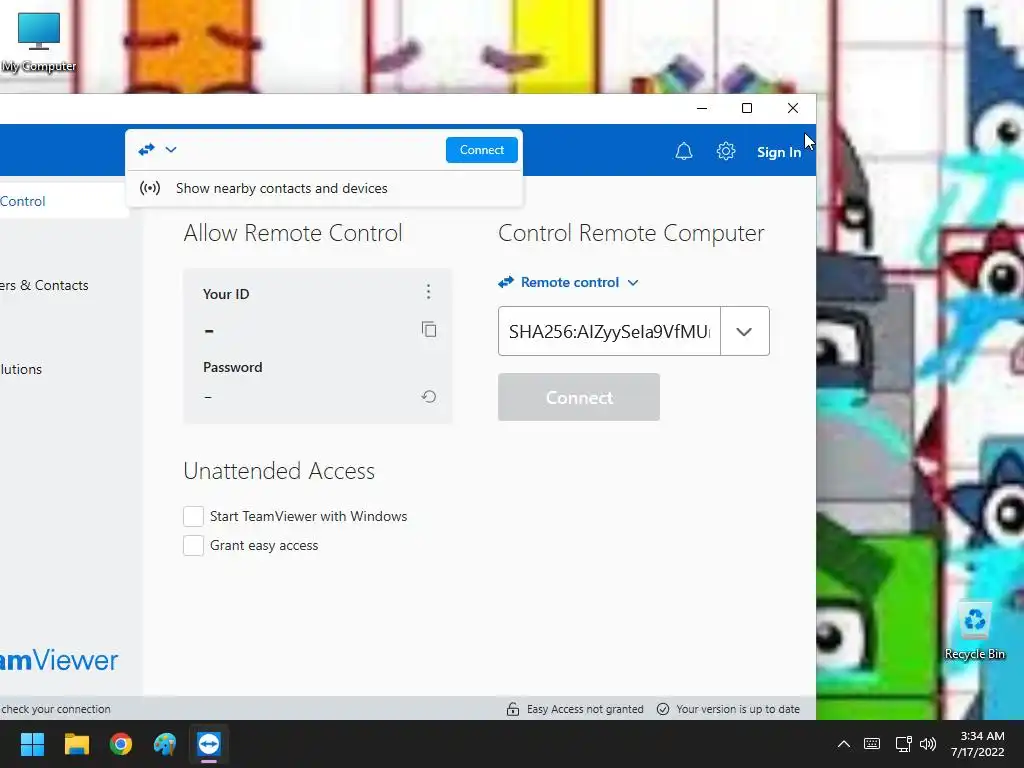Open Paint app from taskbar
The height and width of the screenshot is (768, 1024).
pos(165,744)
